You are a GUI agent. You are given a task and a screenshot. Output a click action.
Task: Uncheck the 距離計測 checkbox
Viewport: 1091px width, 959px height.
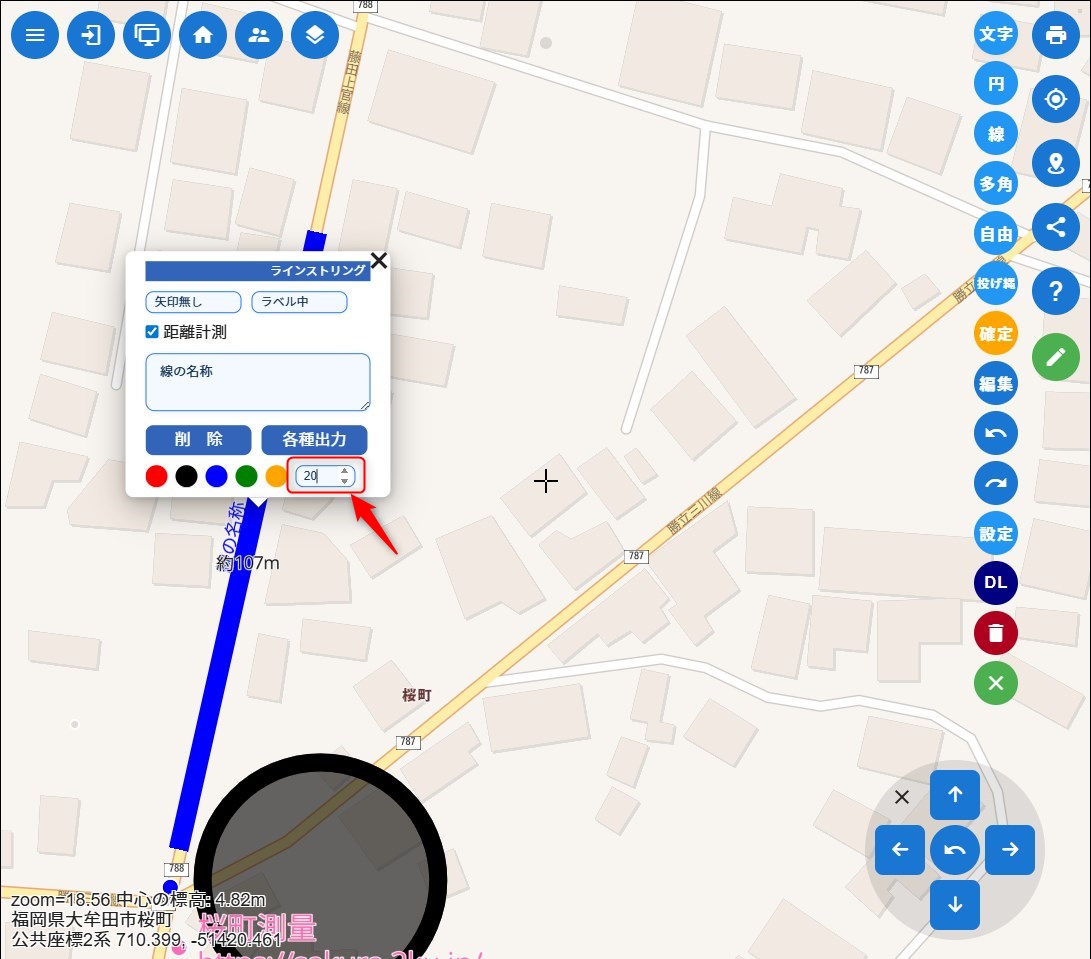click(153, 332)
